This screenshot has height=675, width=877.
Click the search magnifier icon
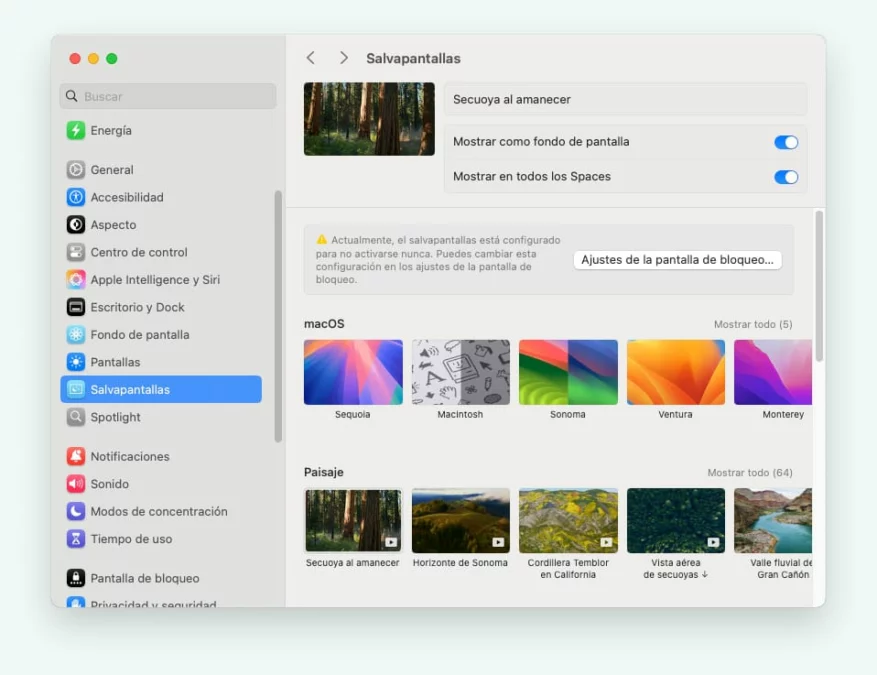coord(72,96)
